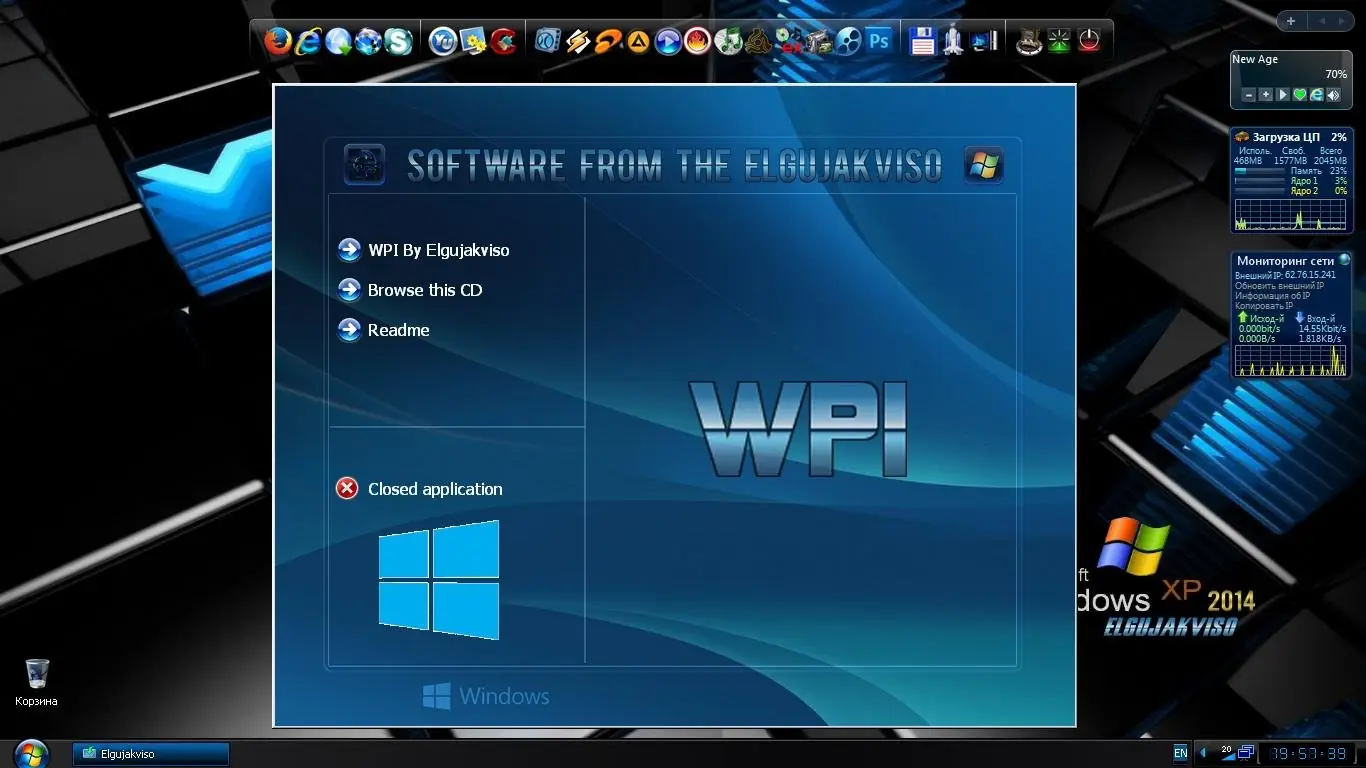Click the network traffic graph in gadget
The image size is (1366, 768).
[1291, 360]
